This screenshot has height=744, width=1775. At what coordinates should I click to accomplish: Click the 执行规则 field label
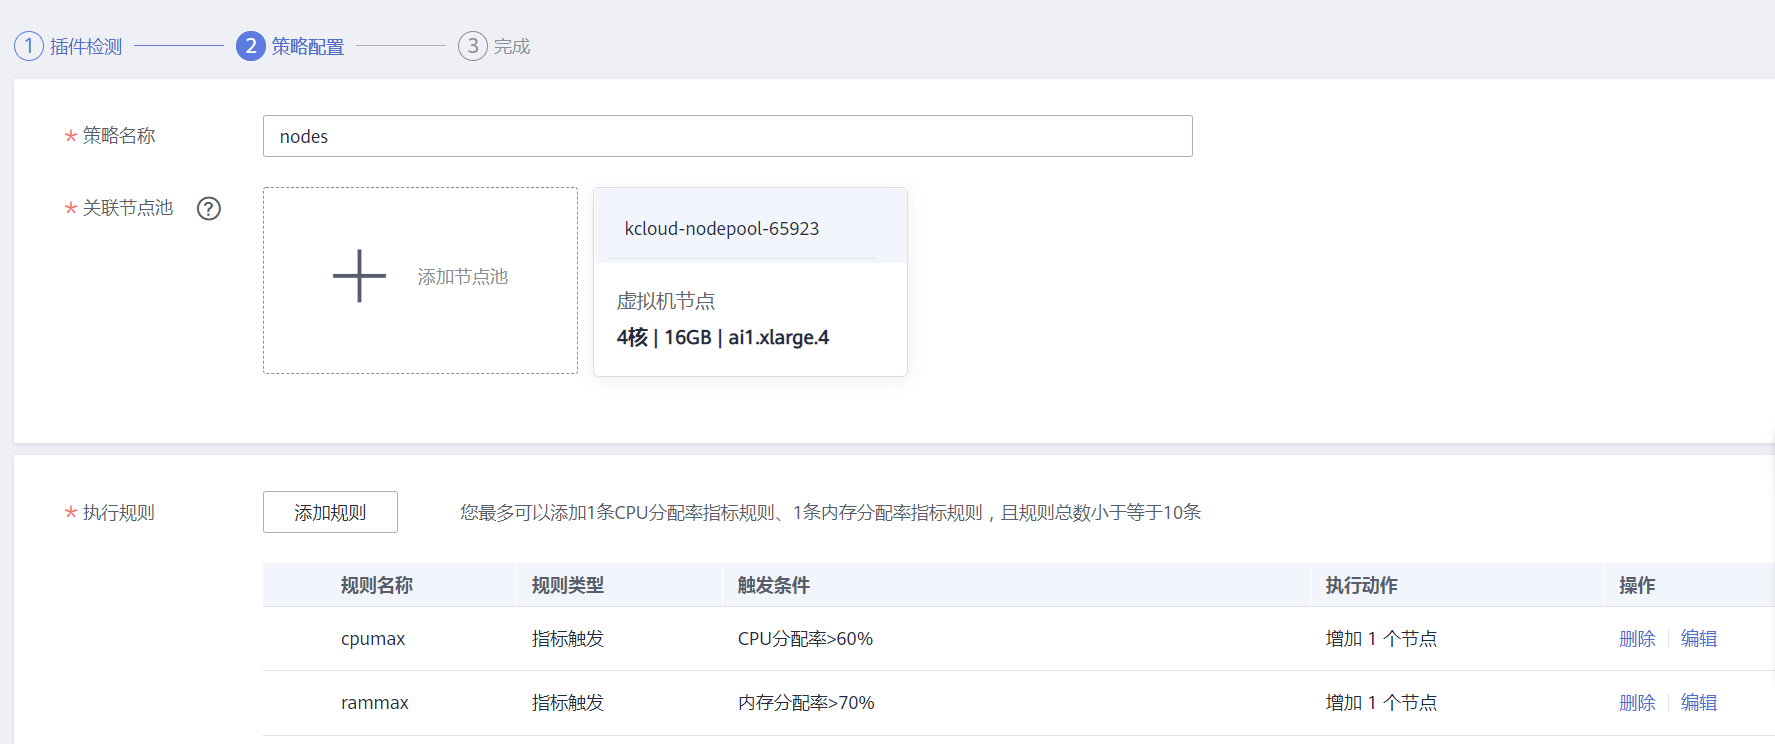pos(118,513)
